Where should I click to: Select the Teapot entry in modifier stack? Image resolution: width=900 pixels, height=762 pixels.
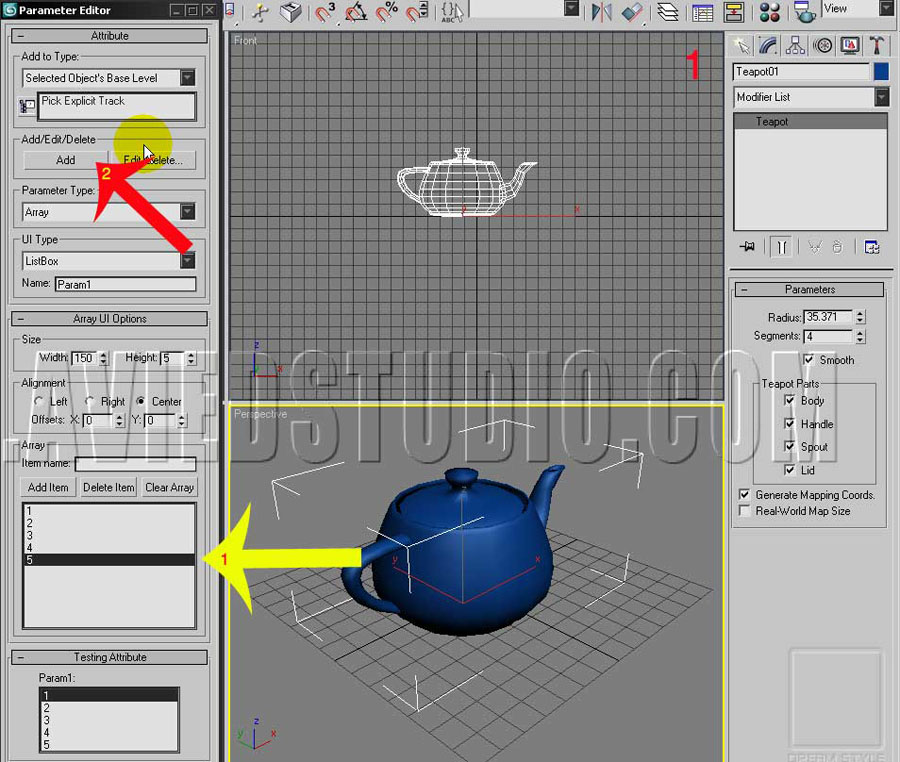coord(810,121)
